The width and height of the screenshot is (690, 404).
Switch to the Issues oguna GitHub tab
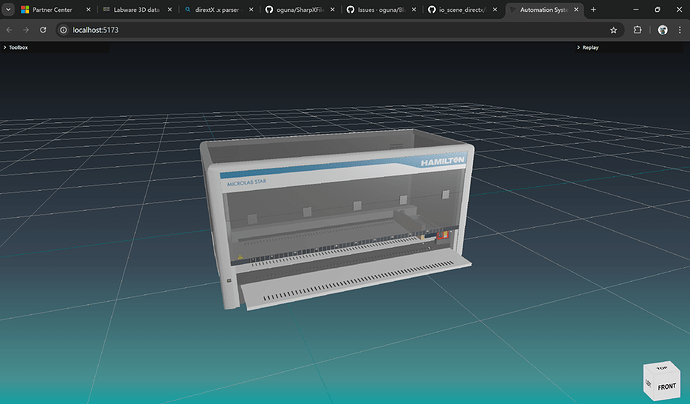(x=381, y=10)
